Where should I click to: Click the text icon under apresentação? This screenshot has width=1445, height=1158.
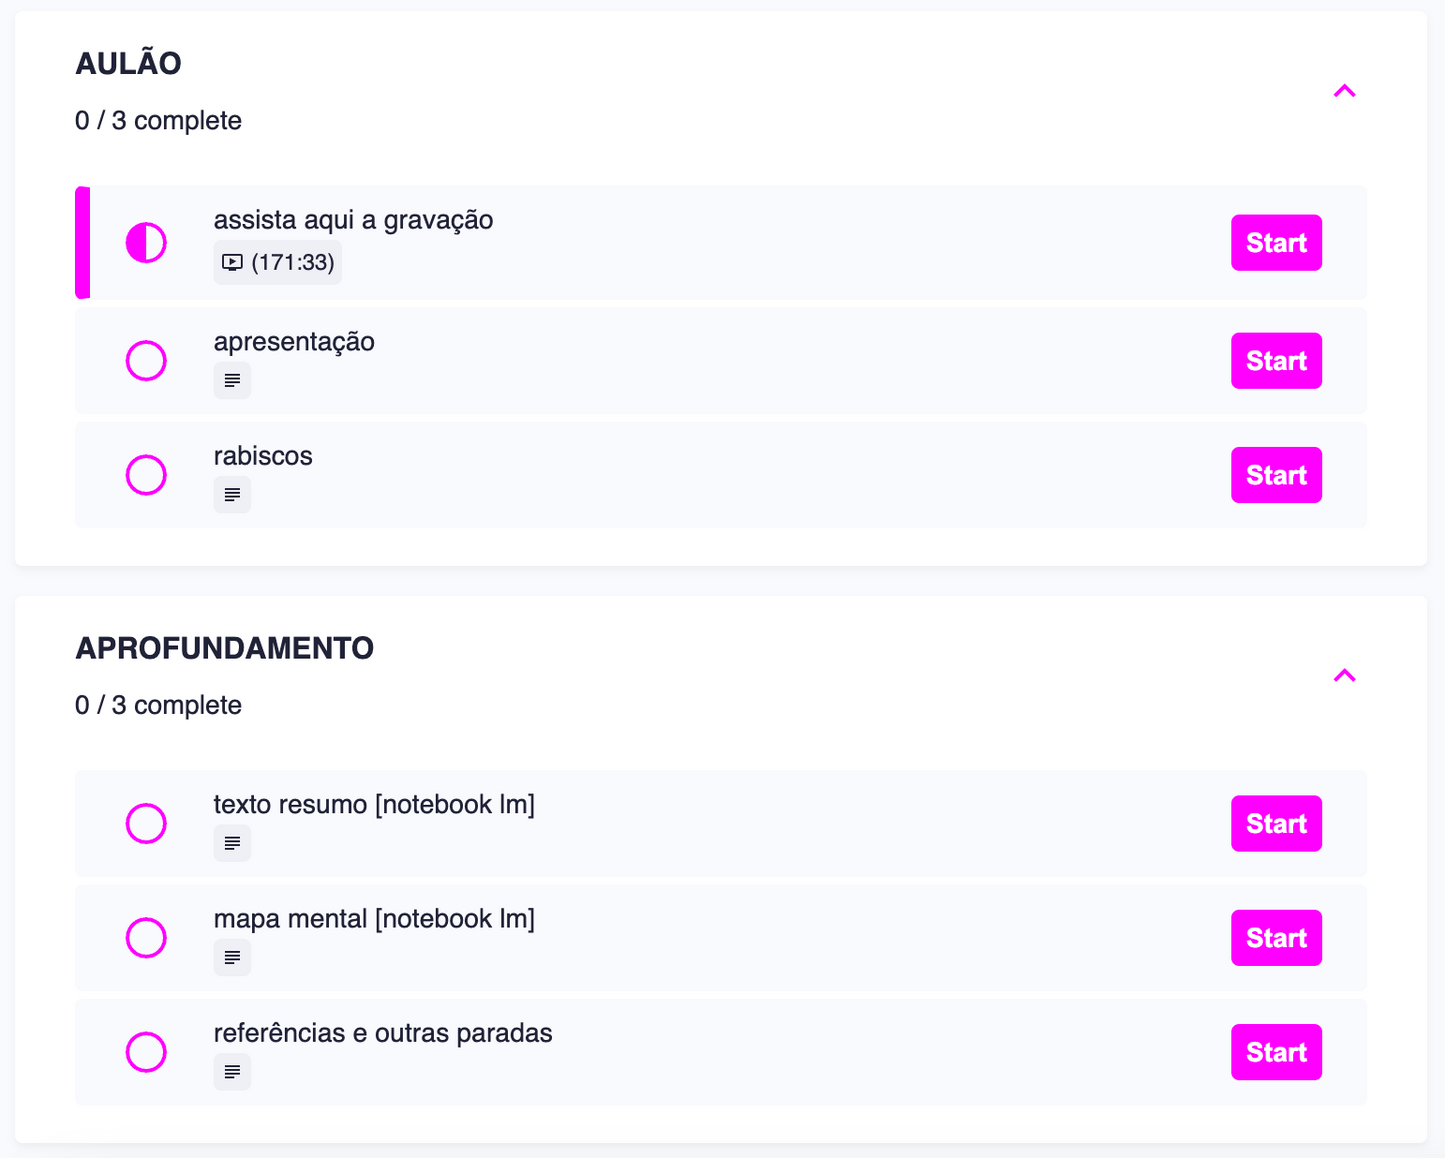[x=232, y=381]
